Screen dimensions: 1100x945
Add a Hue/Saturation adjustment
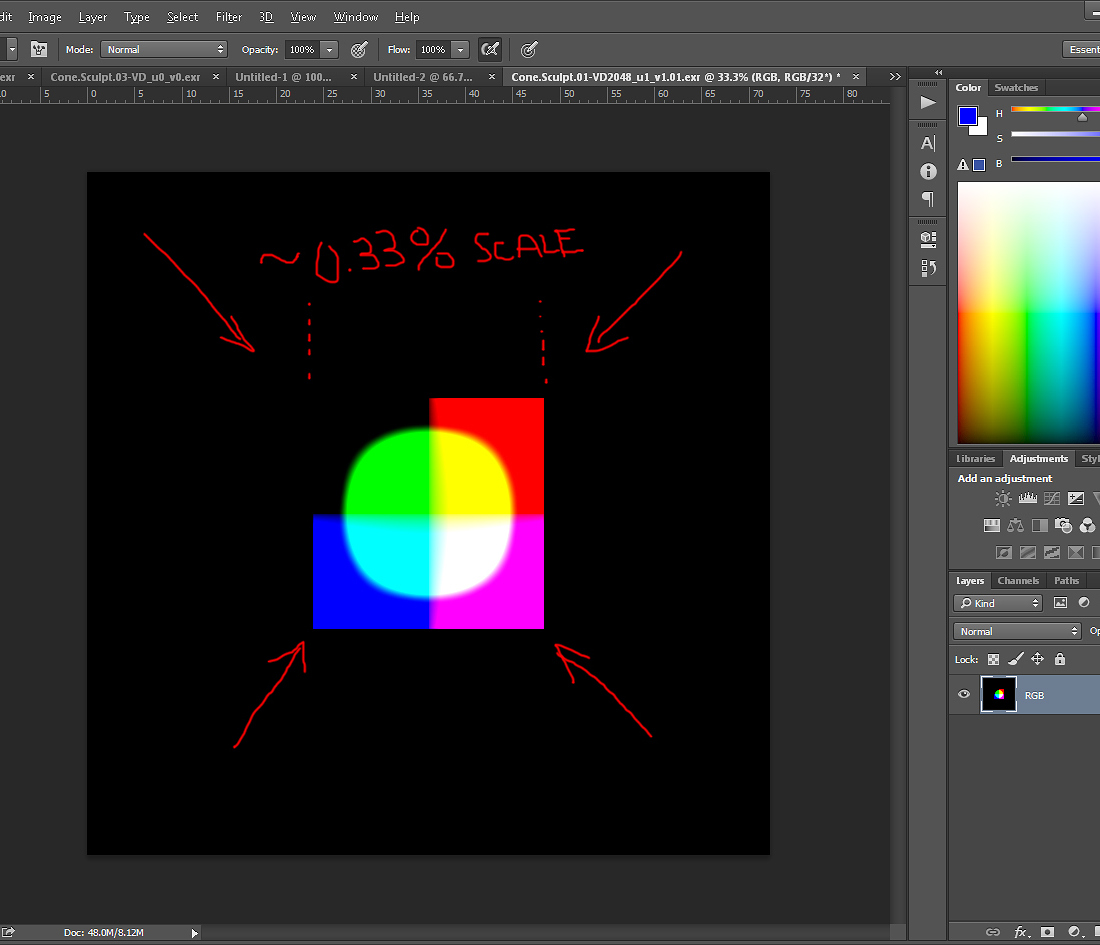pos(990,525)
